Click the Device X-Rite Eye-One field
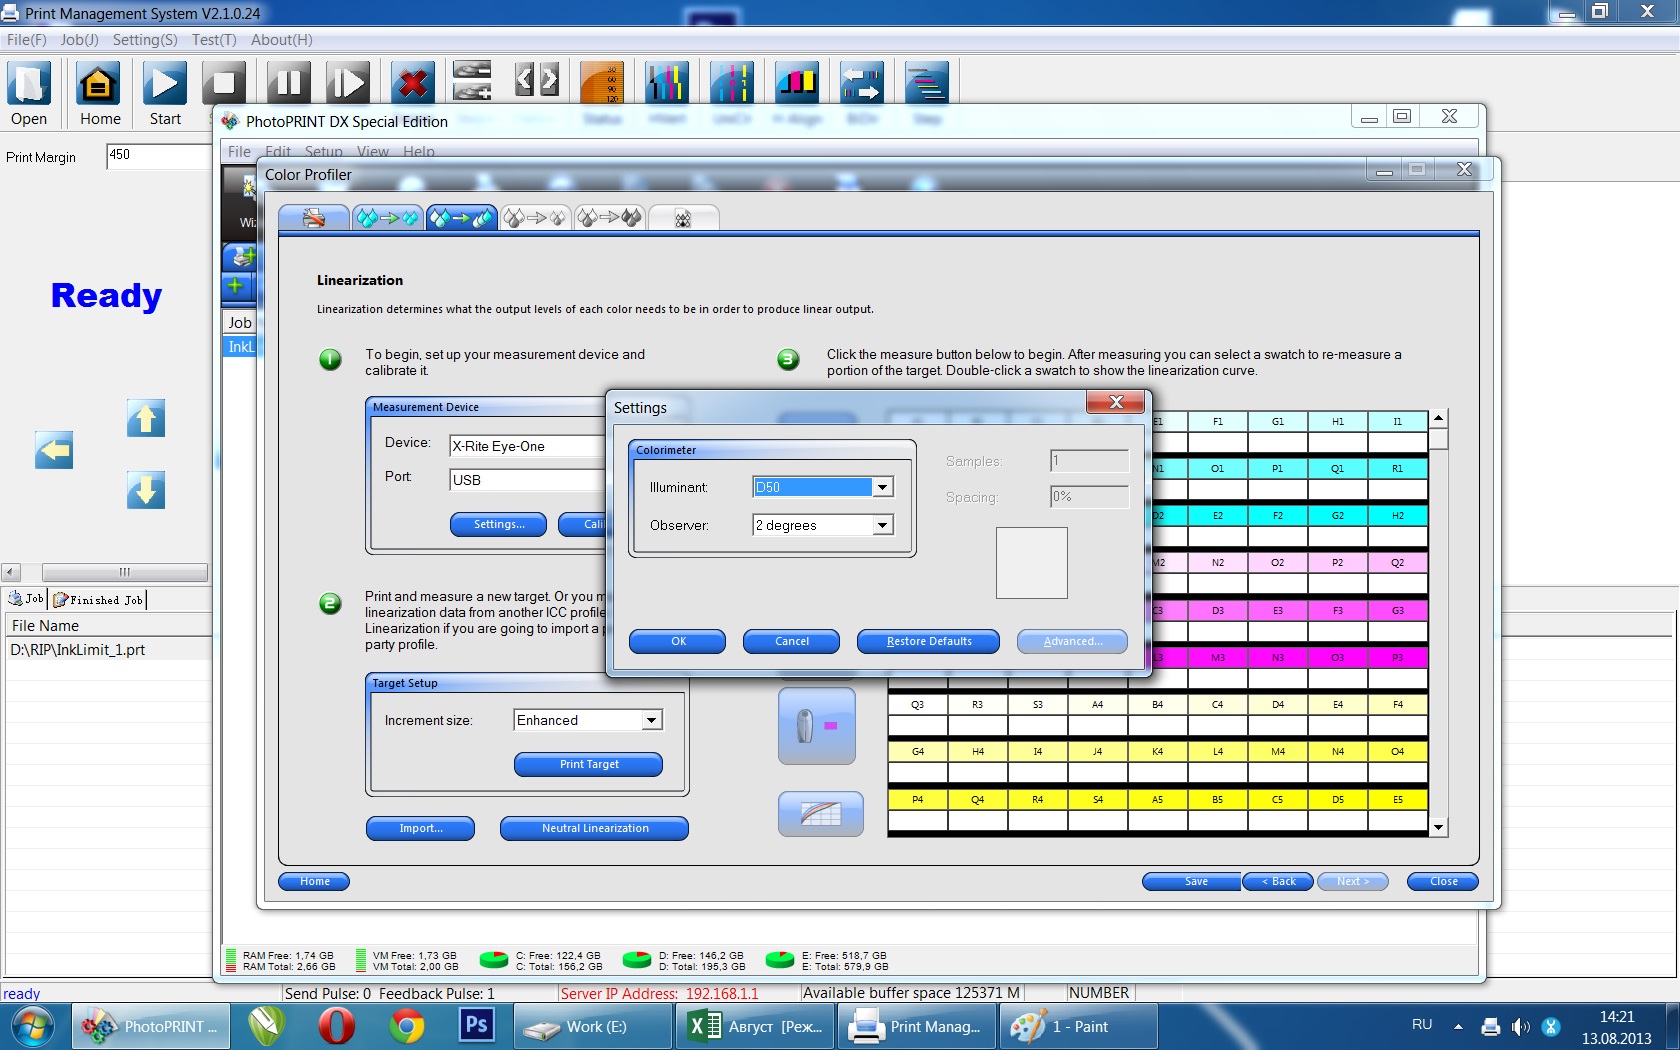Image resolution: width=1680 pixels, height=1050 pixels. point(526,446)
